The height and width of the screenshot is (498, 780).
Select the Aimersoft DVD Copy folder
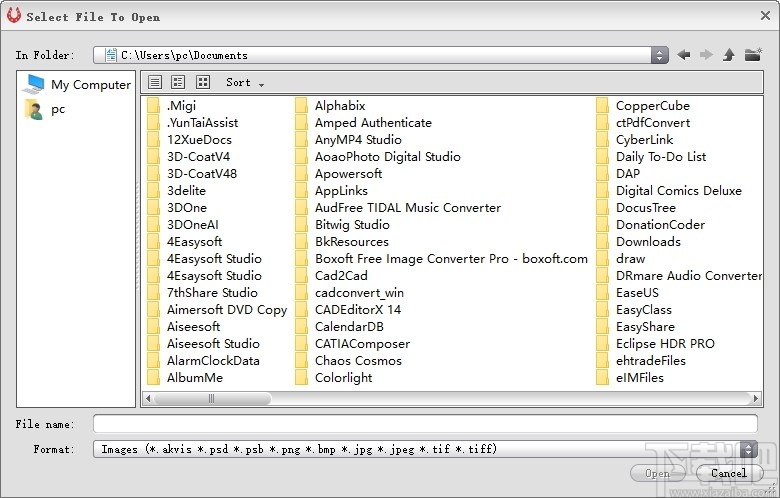point(217,309)
